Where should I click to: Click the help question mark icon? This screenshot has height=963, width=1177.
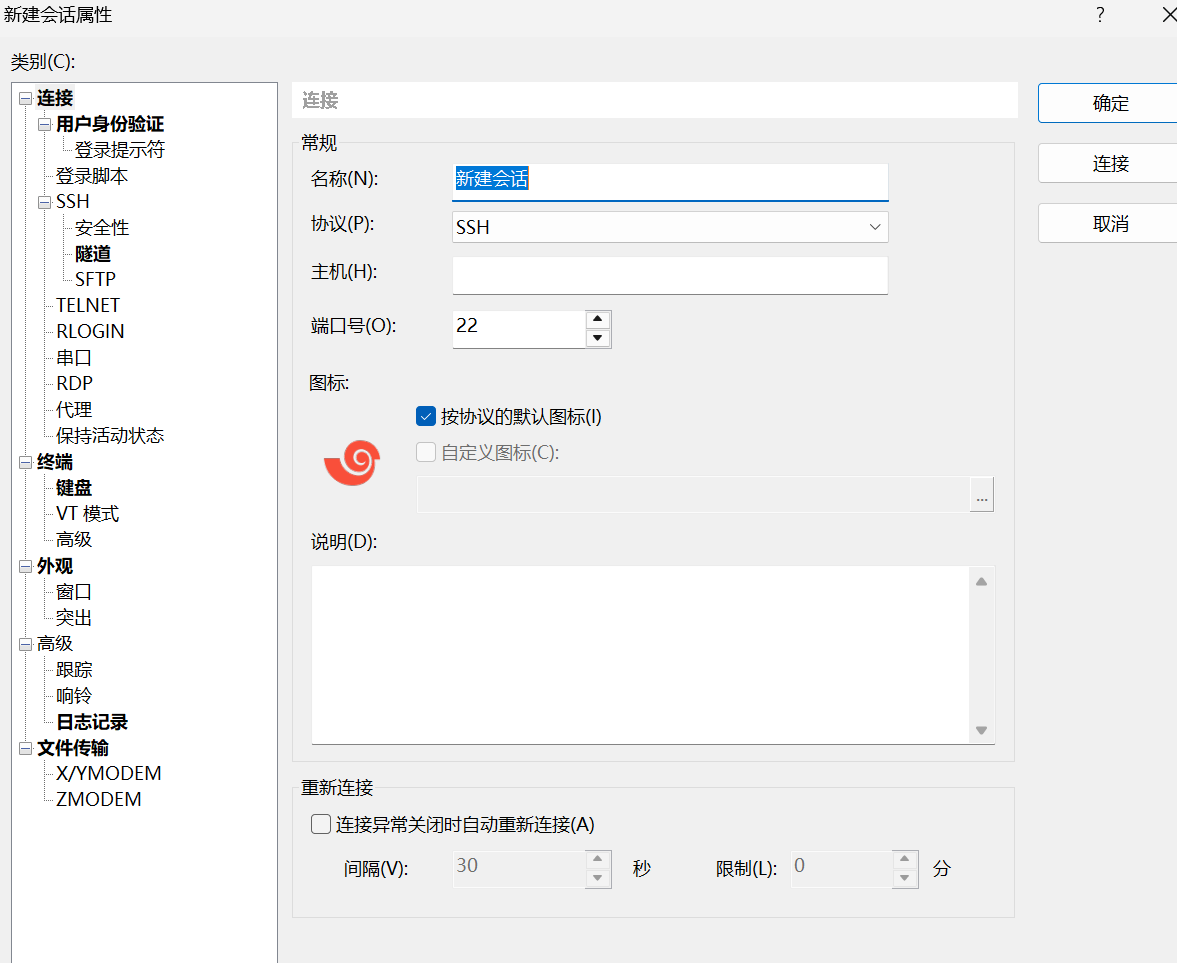point(1100,15)
